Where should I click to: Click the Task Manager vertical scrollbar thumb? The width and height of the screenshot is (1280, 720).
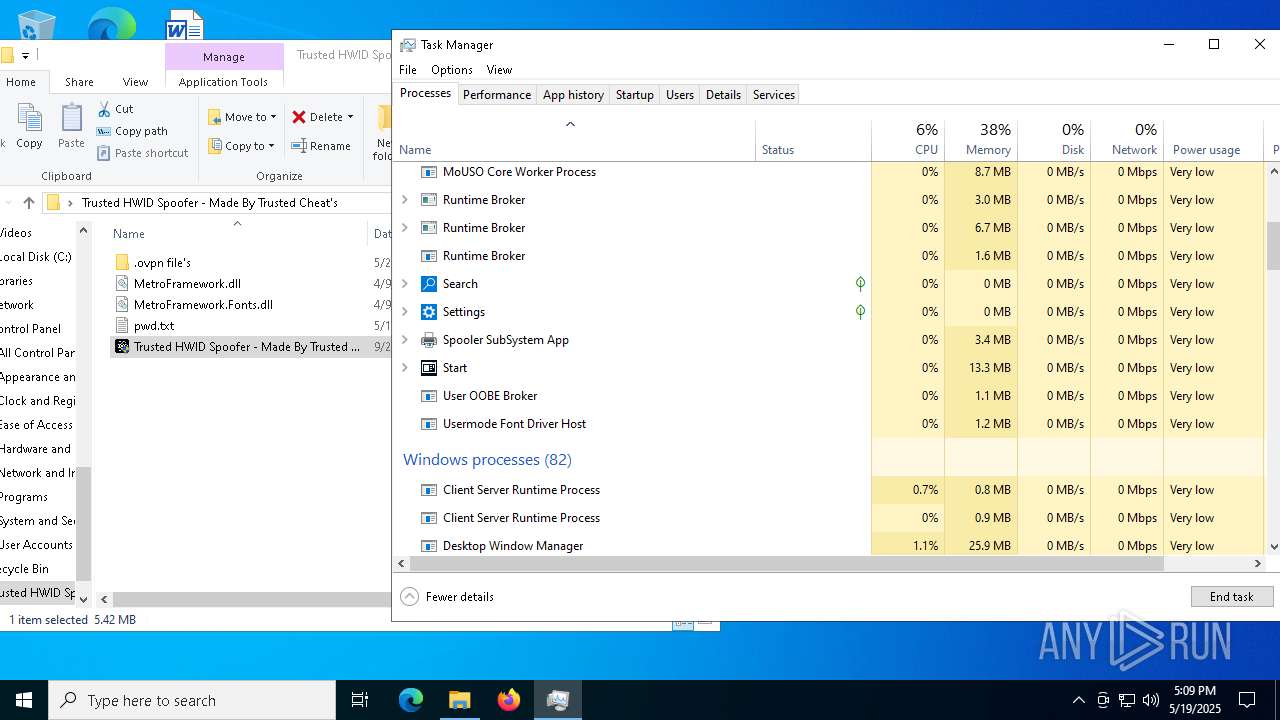click(x=1273, y=246)
